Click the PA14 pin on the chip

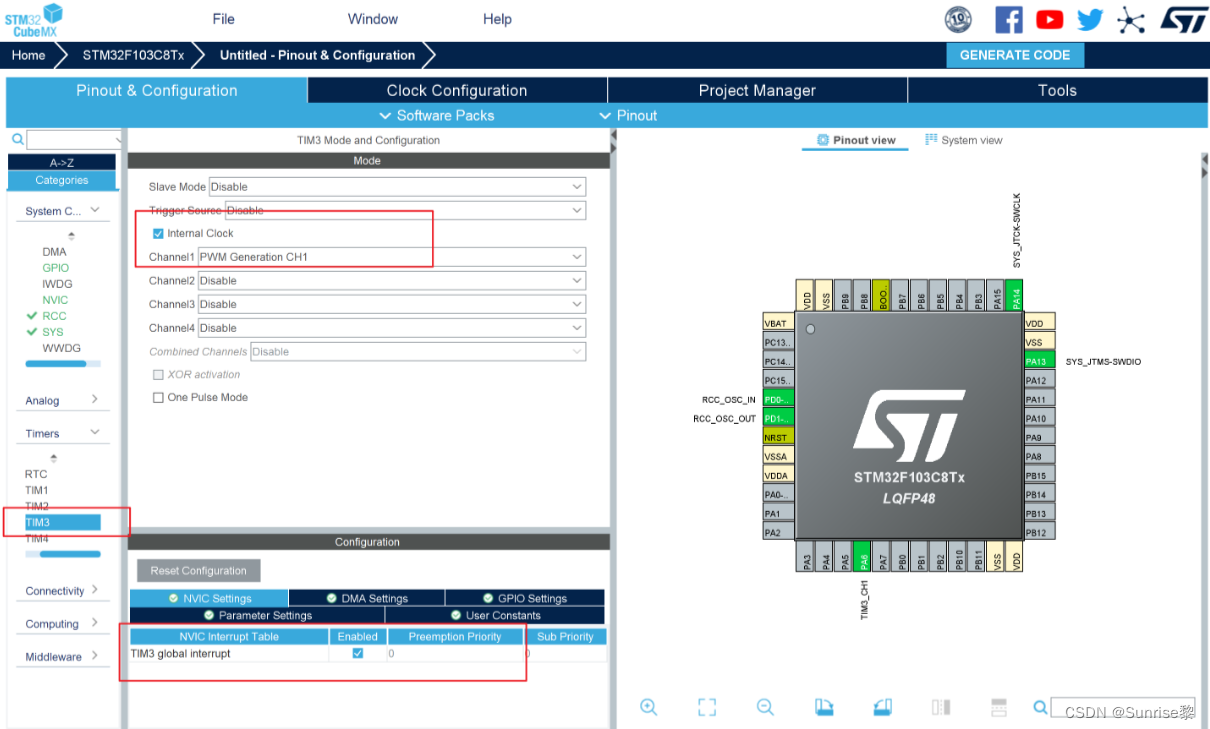[x=1016, y=297]
